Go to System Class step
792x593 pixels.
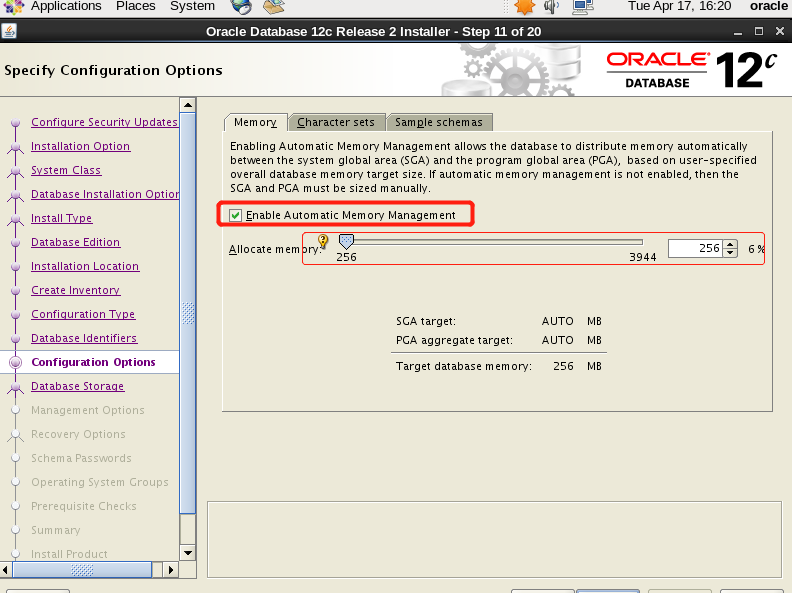pos(66,170)
